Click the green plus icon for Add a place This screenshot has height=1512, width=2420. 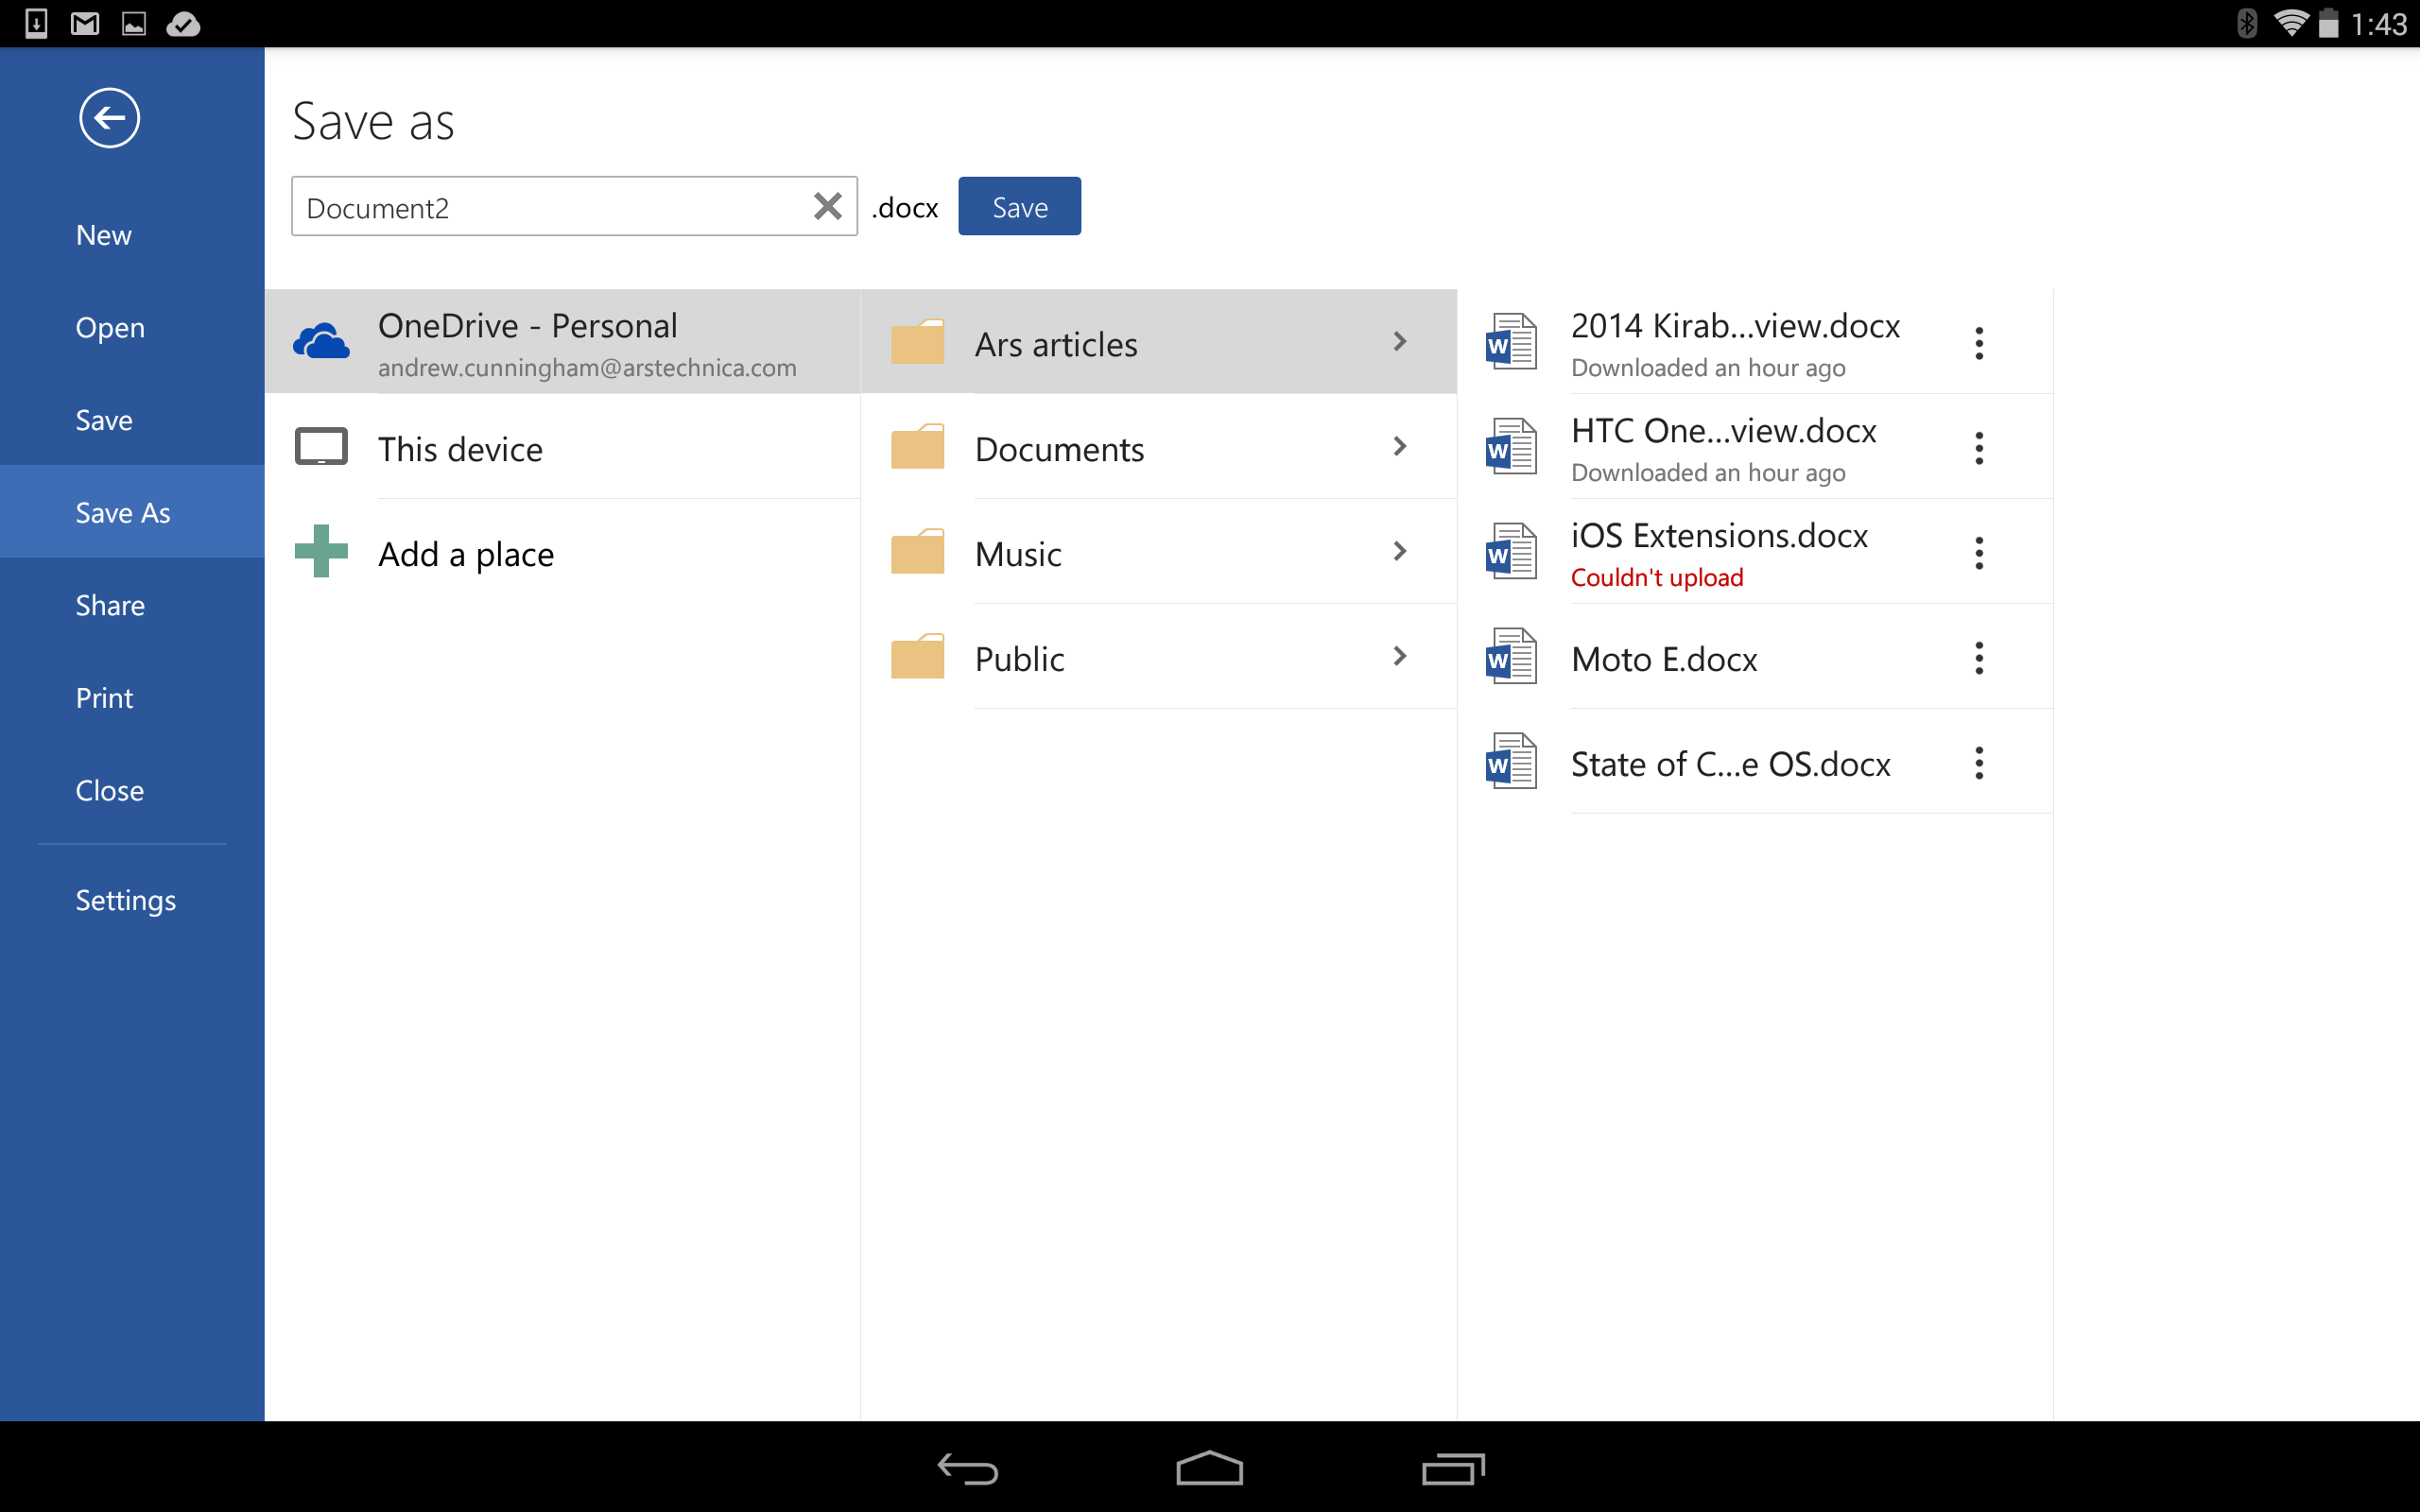(x=320, y=551)
